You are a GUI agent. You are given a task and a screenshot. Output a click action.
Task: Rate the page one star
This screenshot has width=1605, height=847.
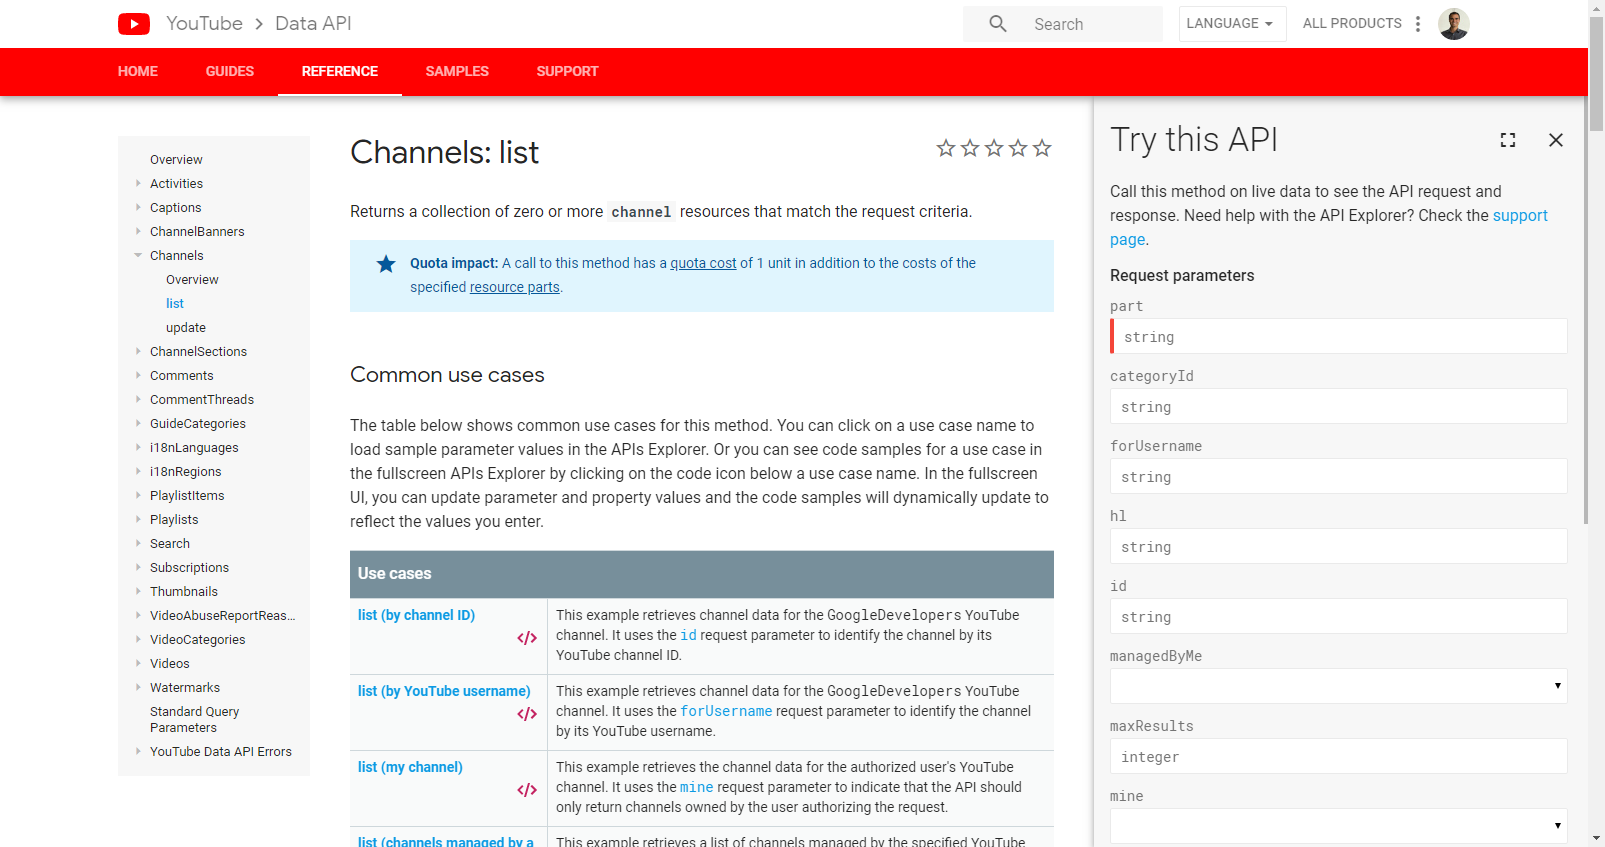point(946,148)
